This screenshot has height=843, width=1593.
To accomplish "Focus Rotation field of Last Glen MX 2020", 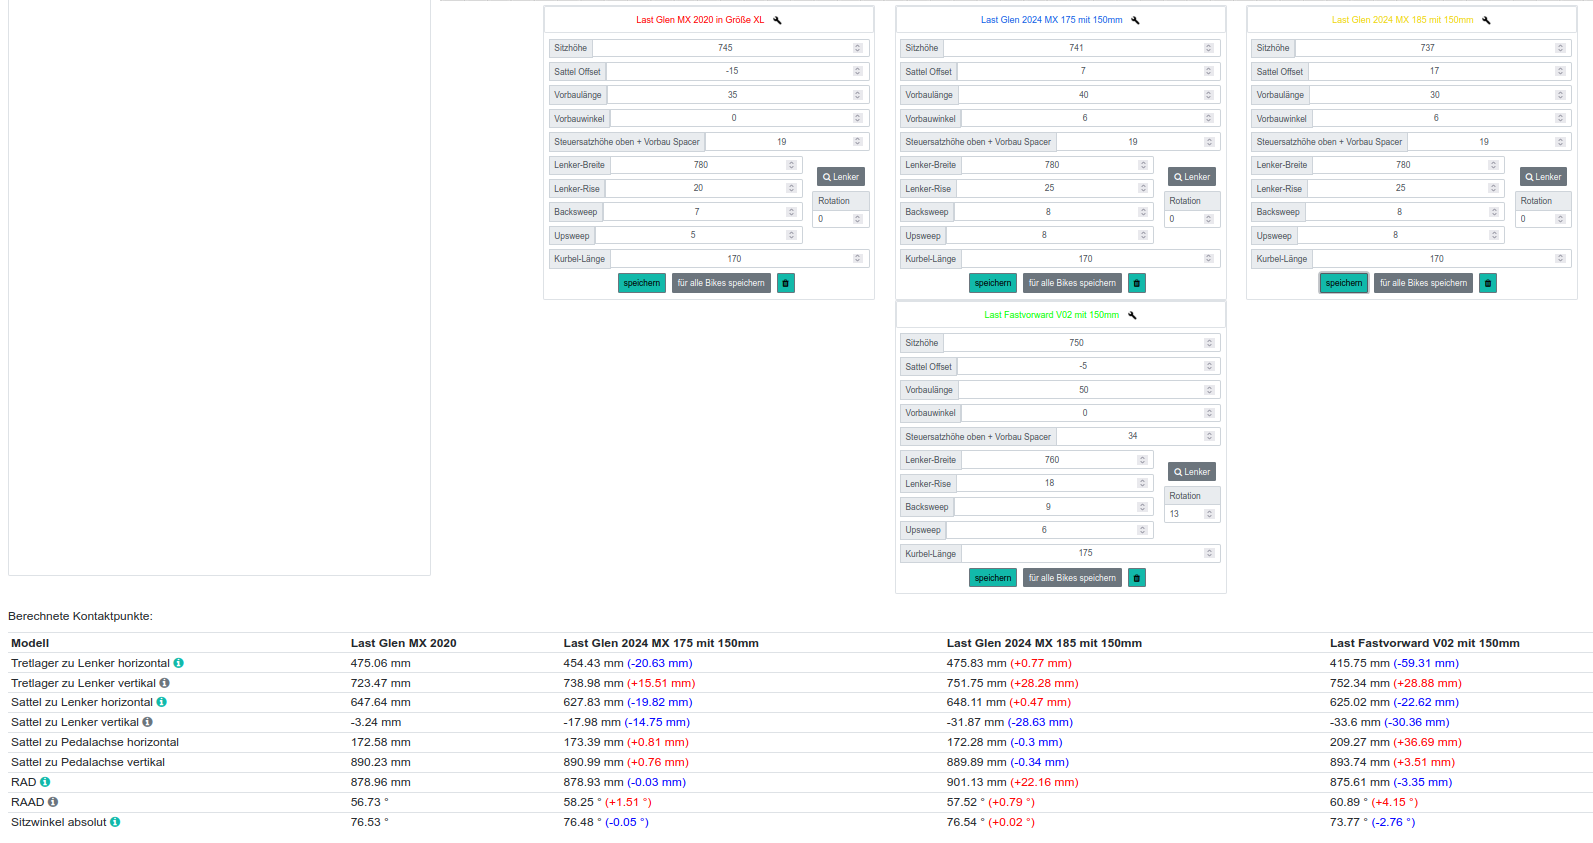I will pyautogui.click(x=840, y=219).
